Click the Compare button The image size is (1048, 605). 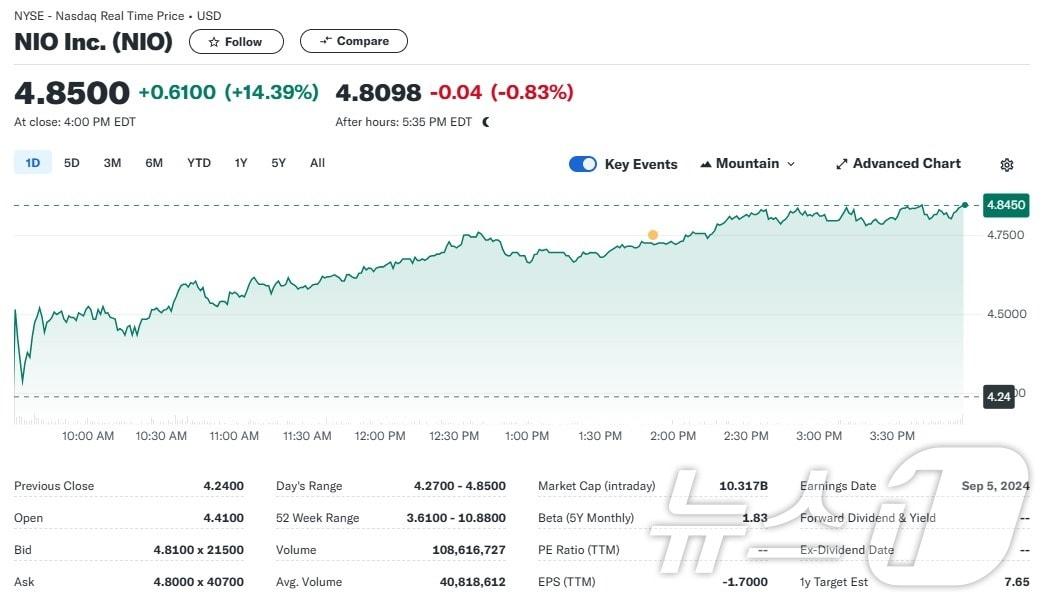354,41
